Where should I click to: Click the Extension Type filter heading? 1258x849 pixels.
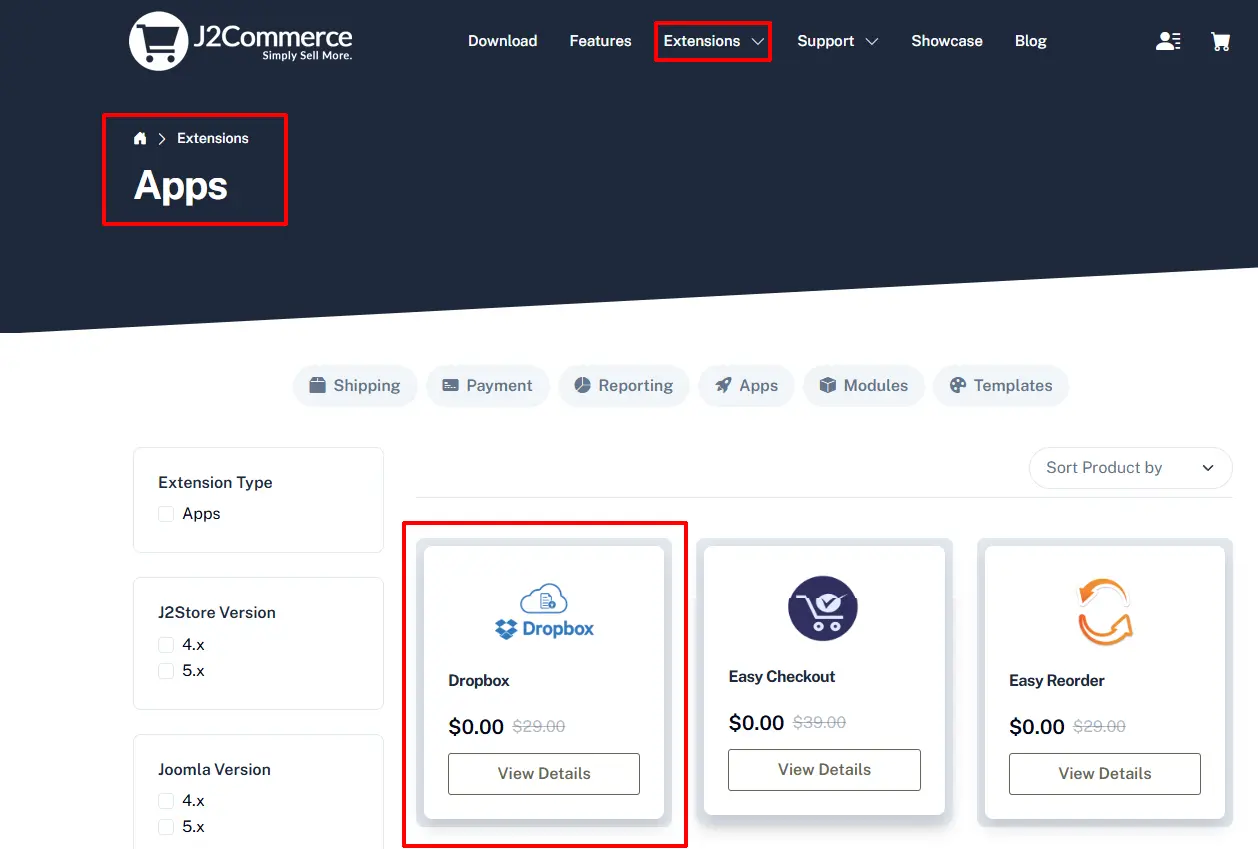[x=215, y=482]
